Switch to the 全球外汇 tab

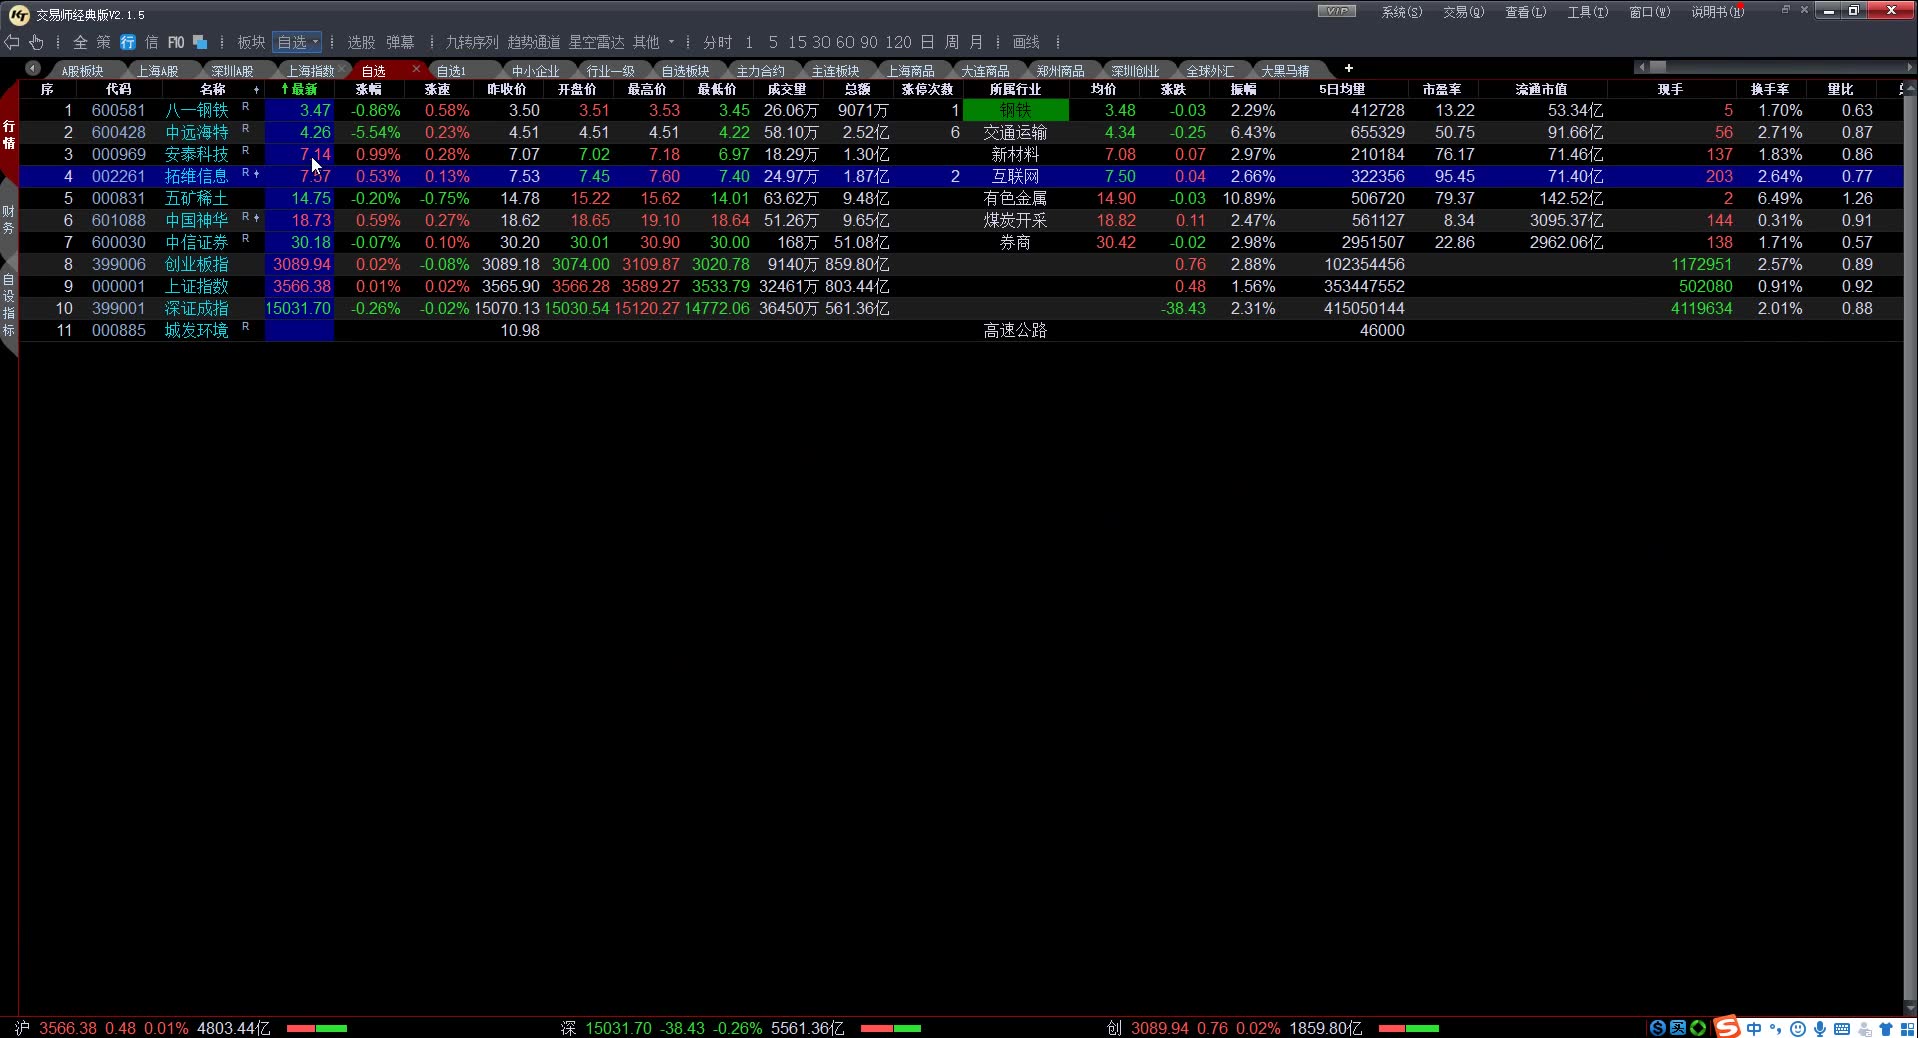click(x=1210, y=71)
